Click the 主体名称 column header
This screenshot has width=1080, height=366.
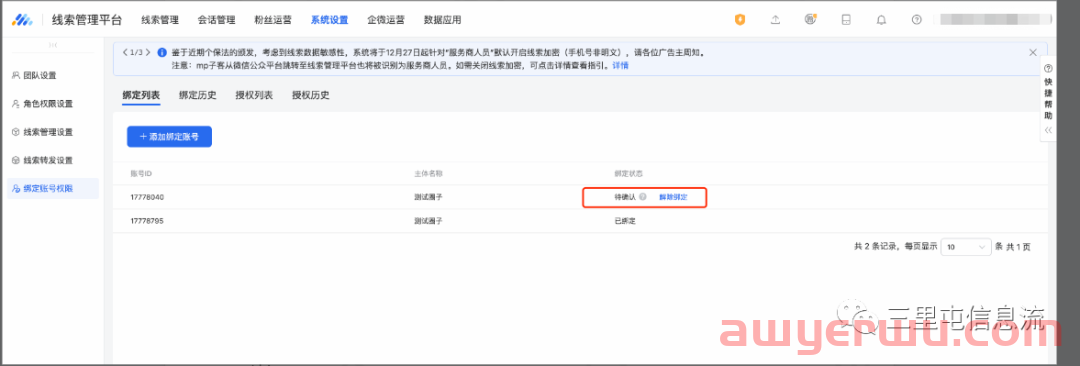tap(428, 173)
